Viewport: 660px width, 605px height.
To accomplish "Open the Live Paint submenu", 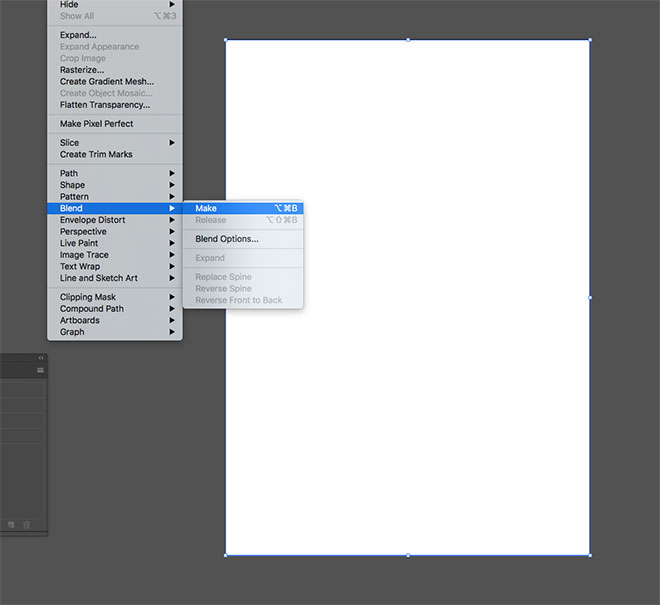I will coord(115,243).
